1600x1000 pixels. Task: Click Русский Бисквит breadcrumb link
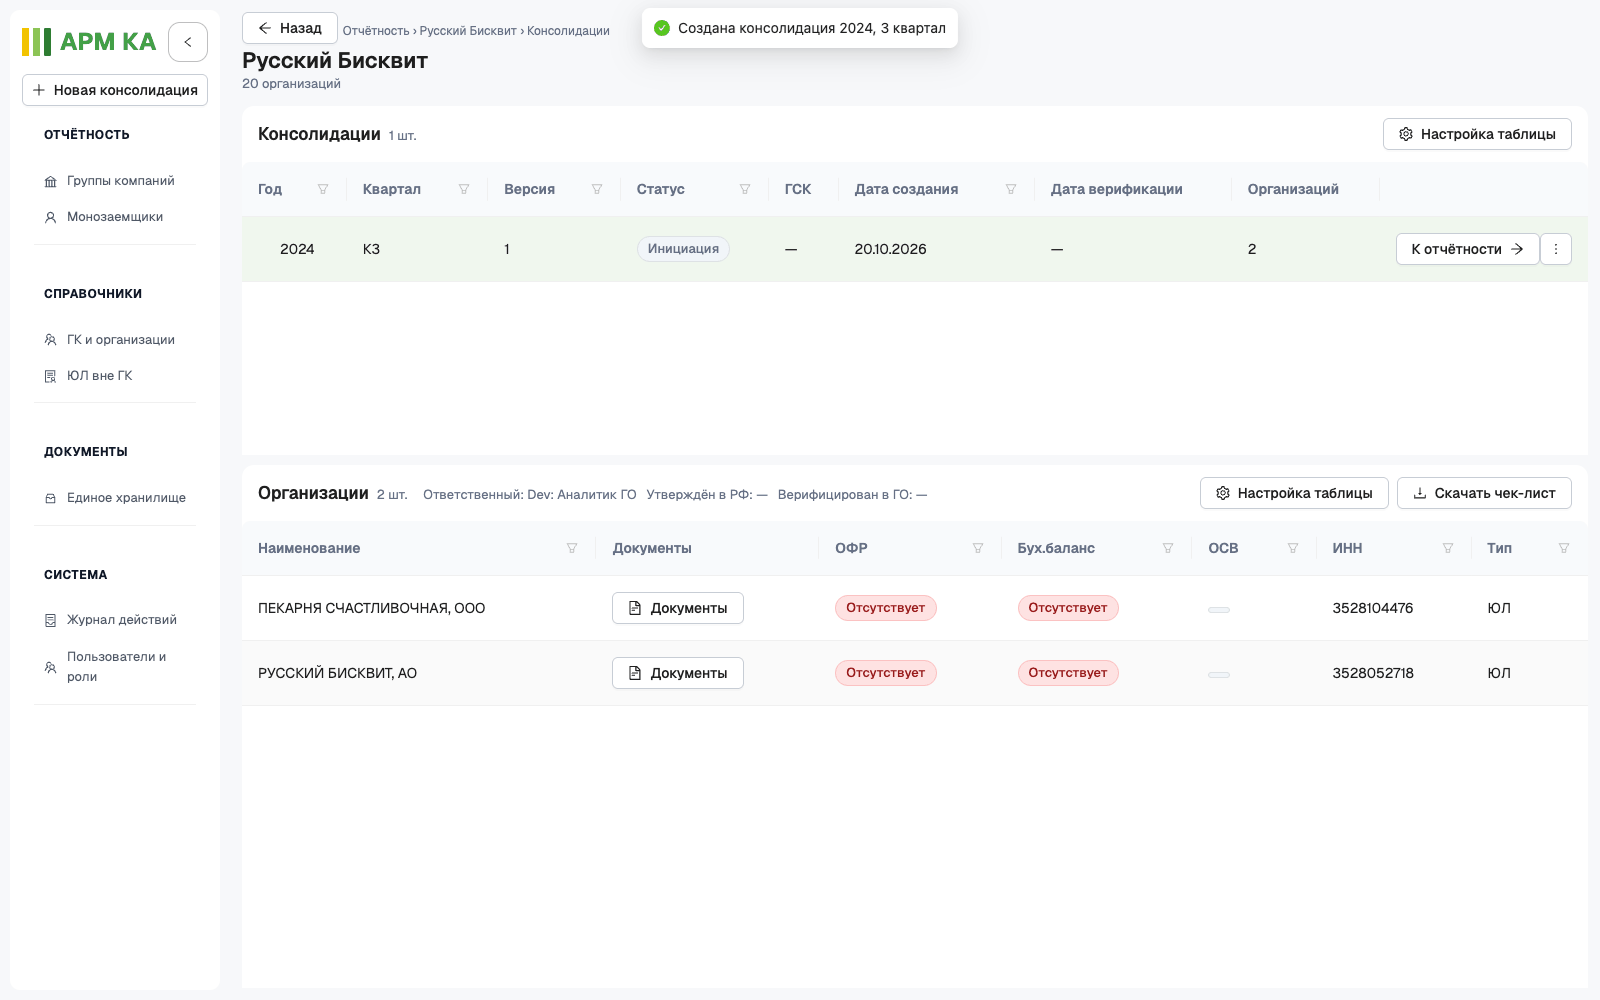click(x=468, y=31)
